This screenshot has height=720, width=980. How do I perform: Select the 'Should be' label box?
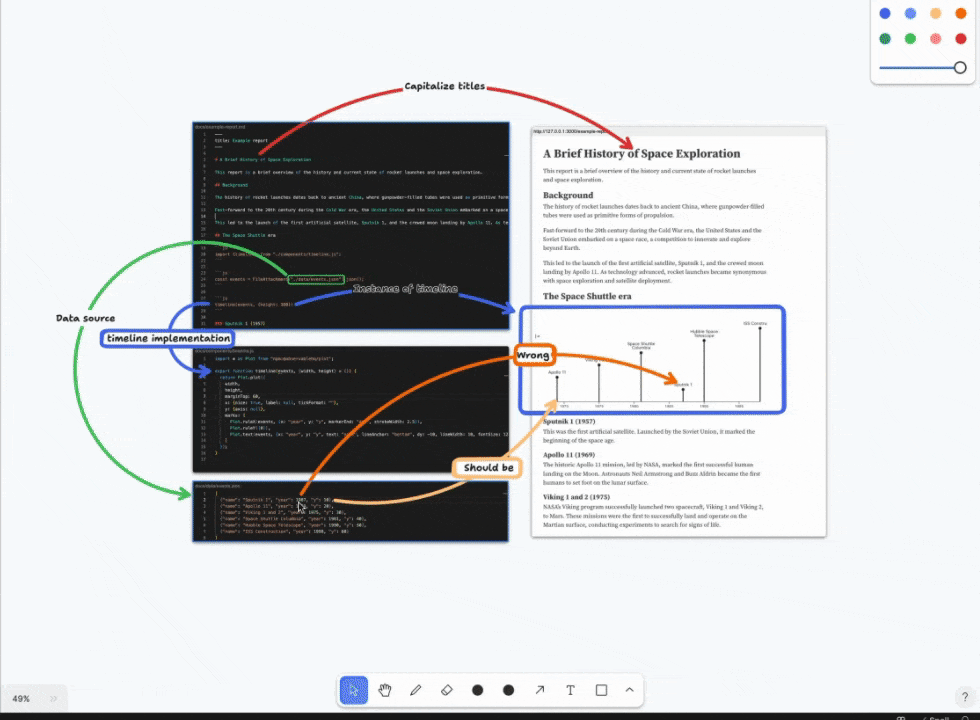(488, 468)
